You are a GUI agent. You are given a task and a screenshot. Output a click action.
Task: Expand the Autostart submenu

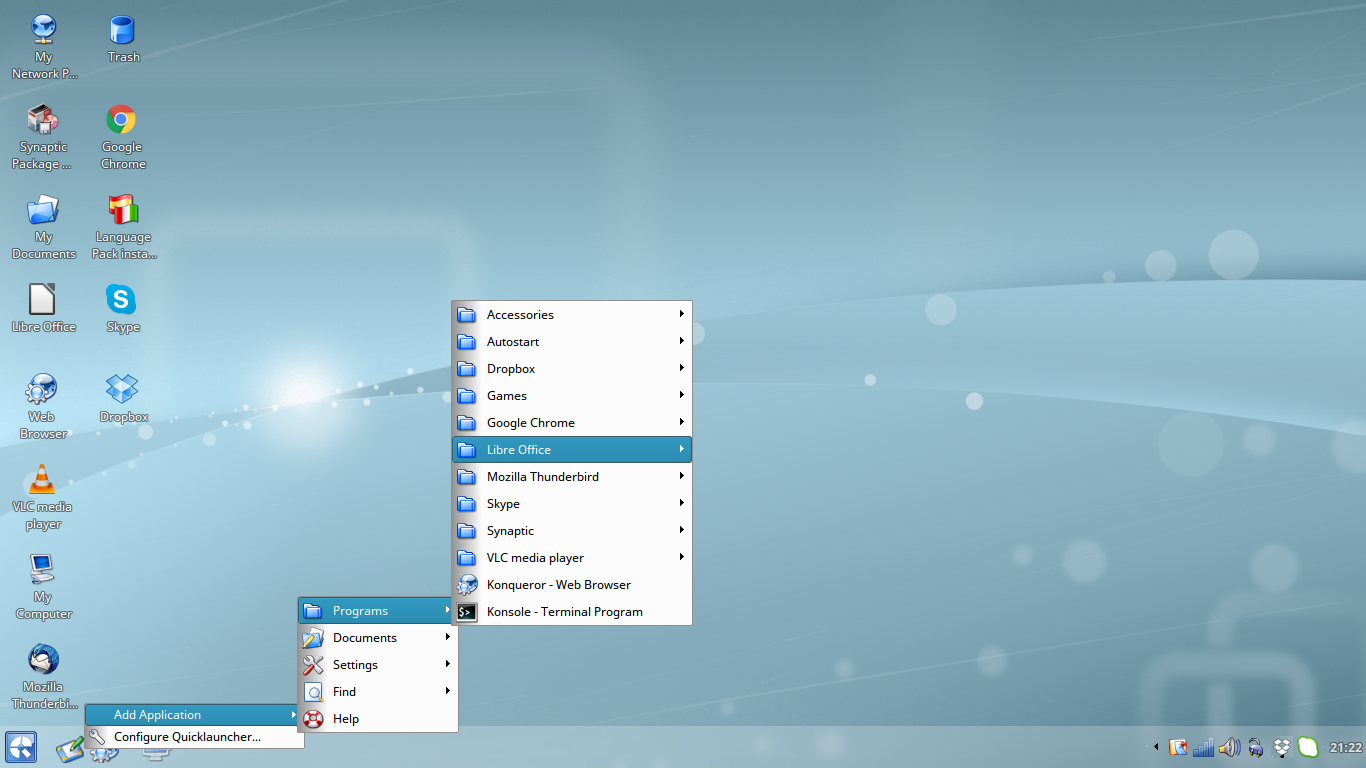tap(572, 341)
